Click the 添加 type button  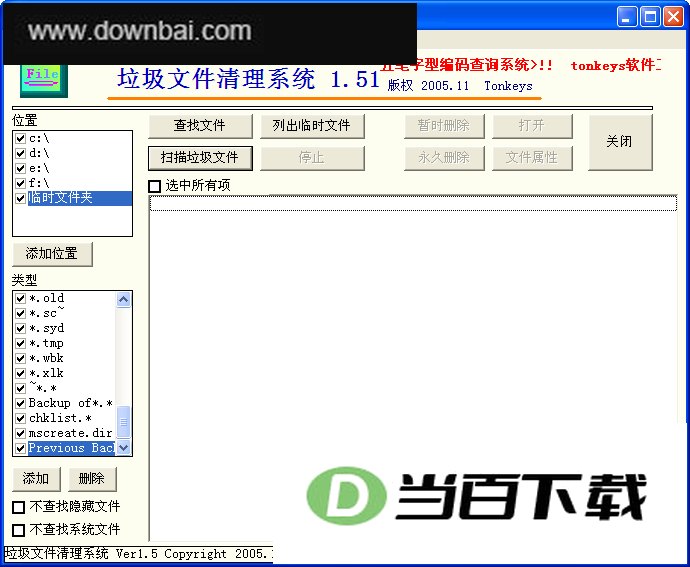click(36, 479)
